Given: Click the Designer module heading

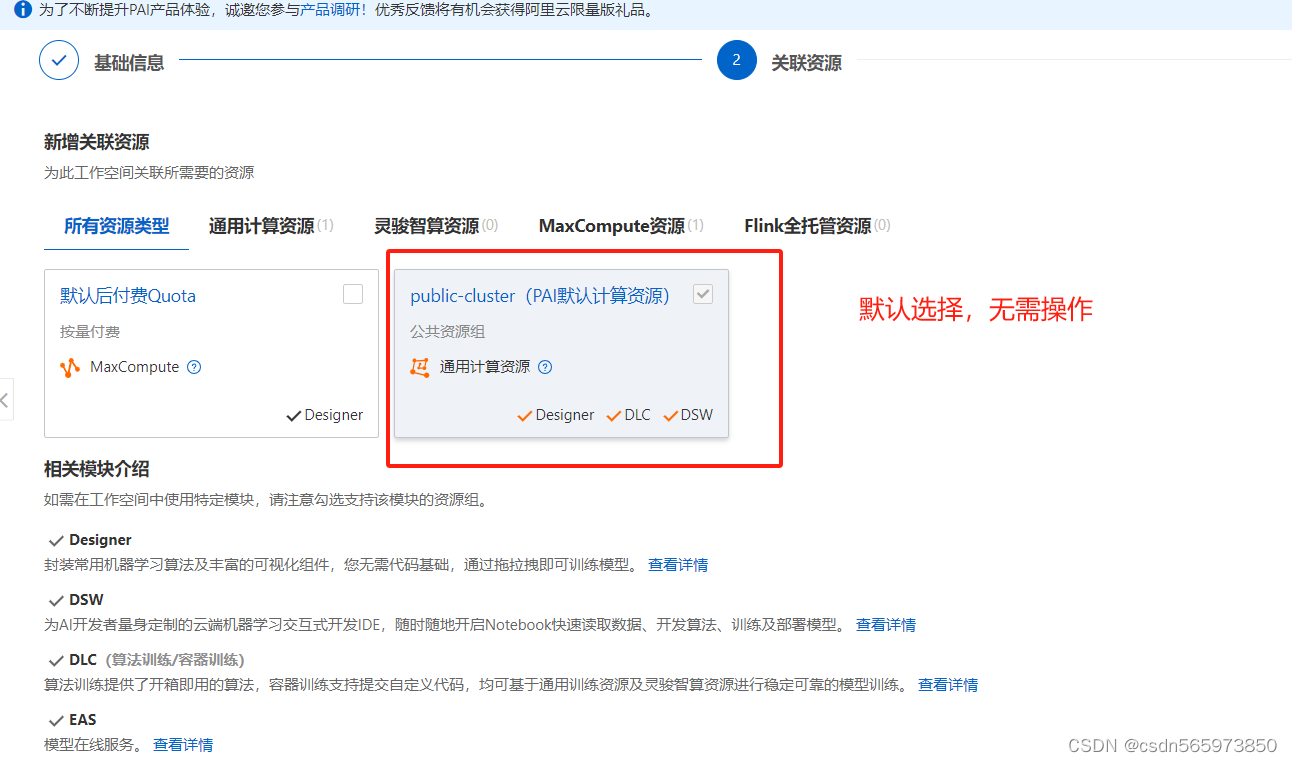Looking at the screenshot, I should (x=100, y=540).
